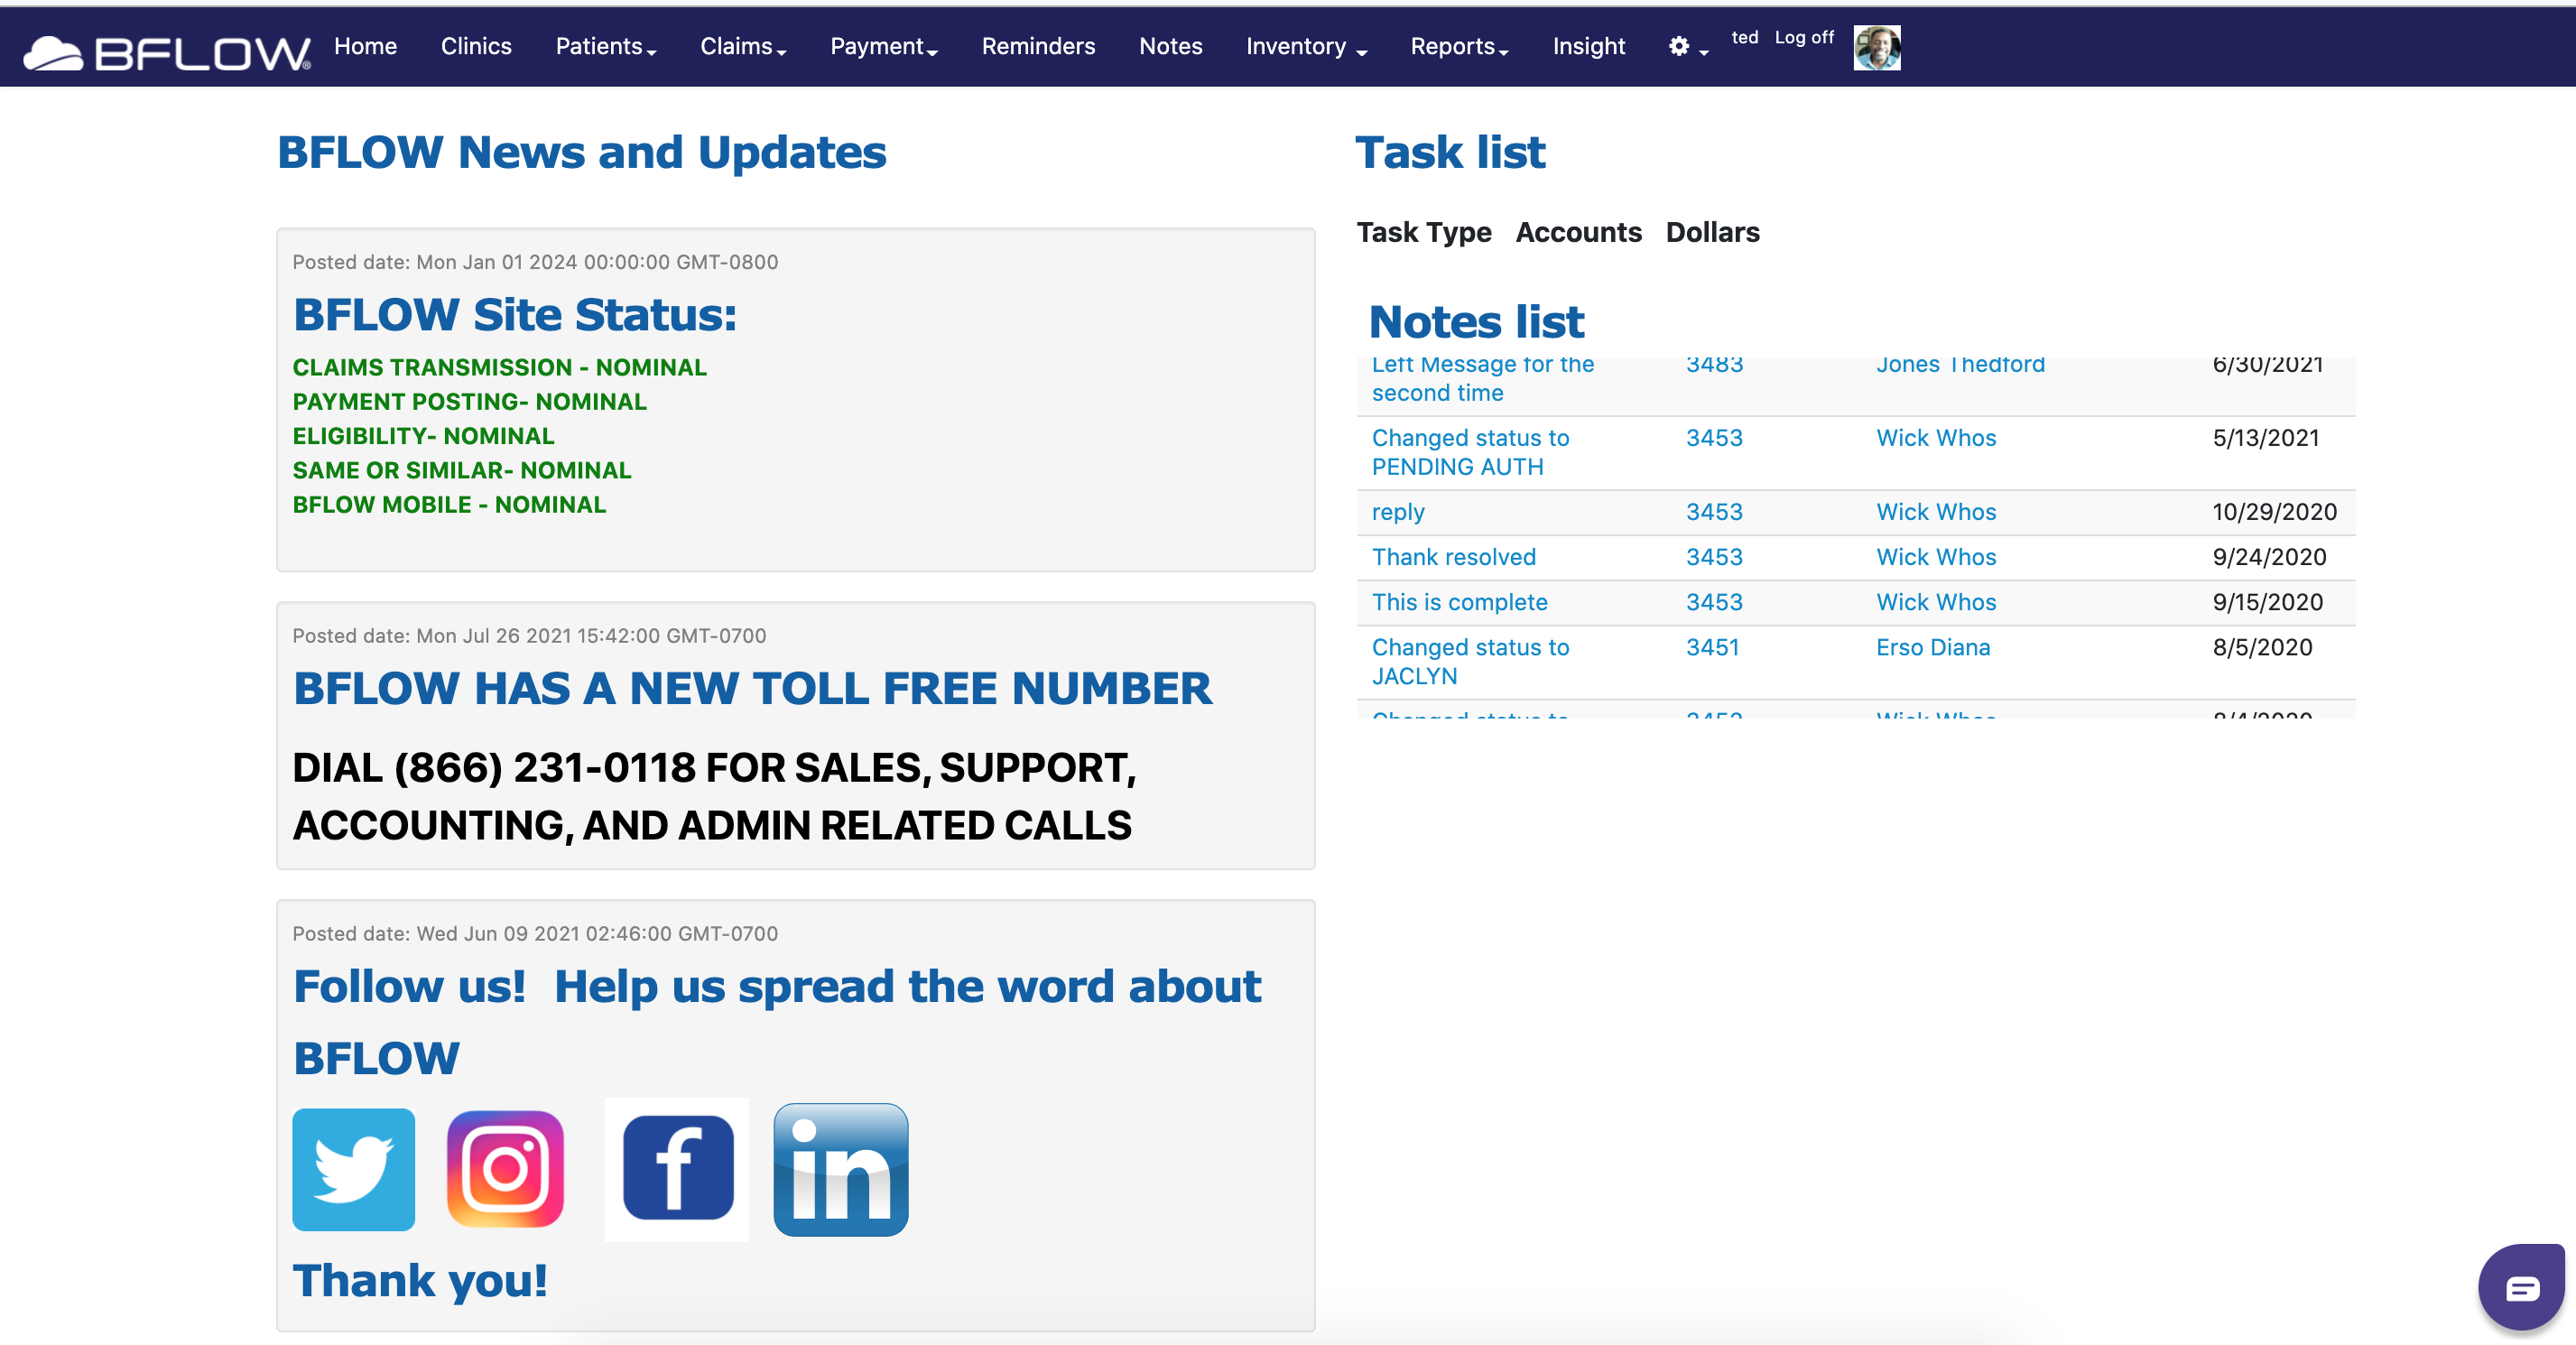Viewport: 2576px width, 1345px height.
Task: Click the user profile picture
Action: coord(1877,47)
